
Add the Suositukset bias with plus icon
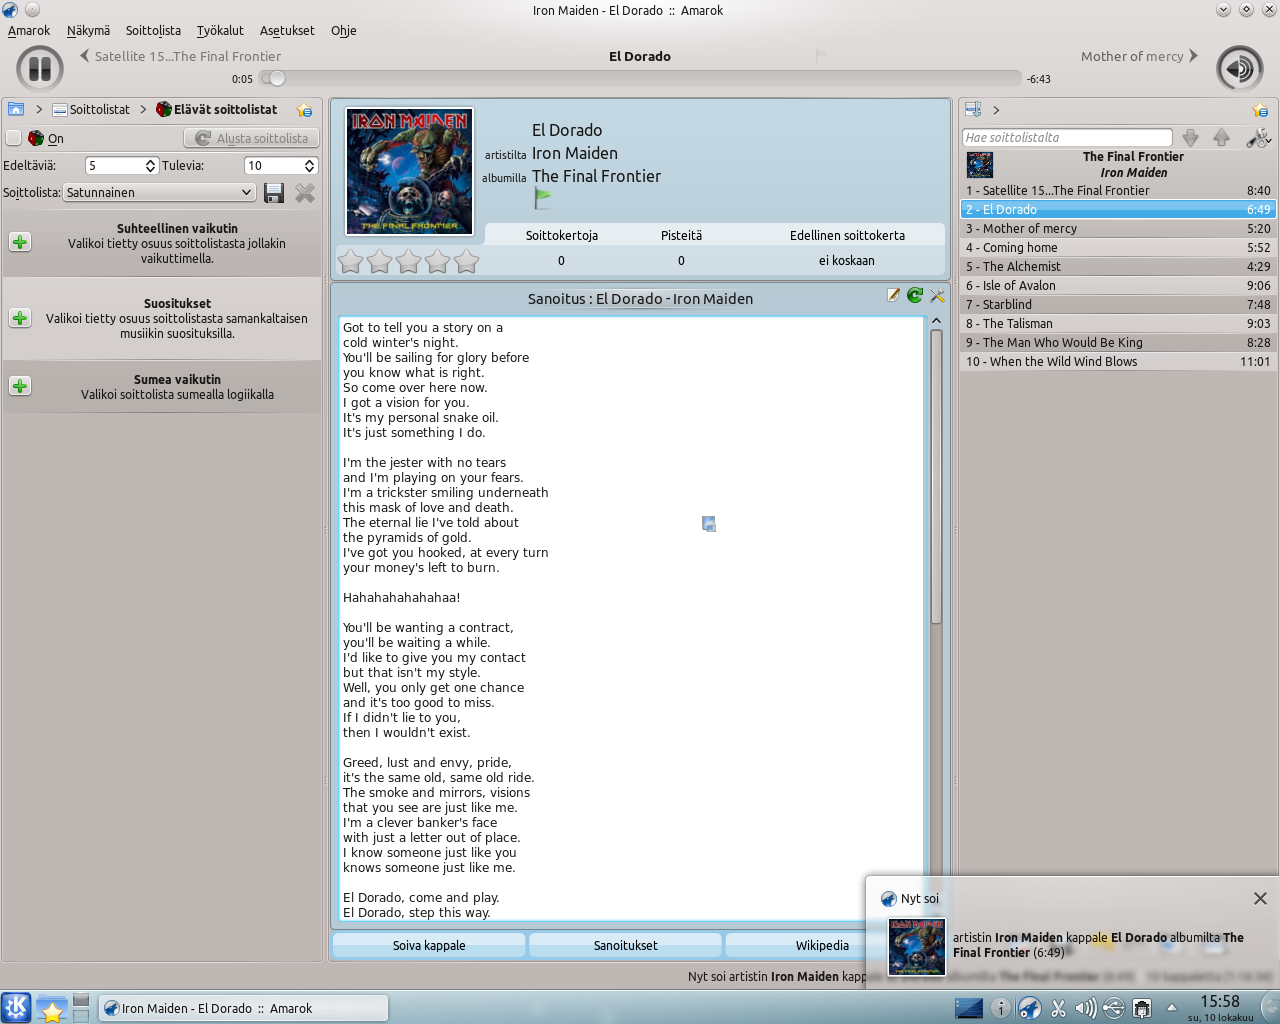(20, 318)
